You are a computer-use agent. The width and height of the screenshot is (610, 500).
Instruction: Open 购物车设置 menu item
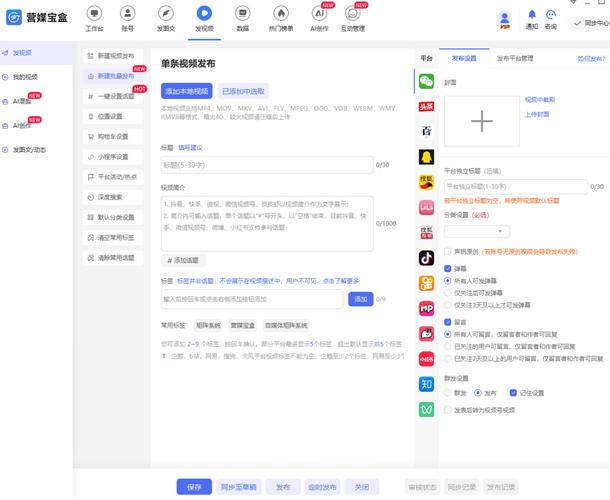tap(113, 137)
